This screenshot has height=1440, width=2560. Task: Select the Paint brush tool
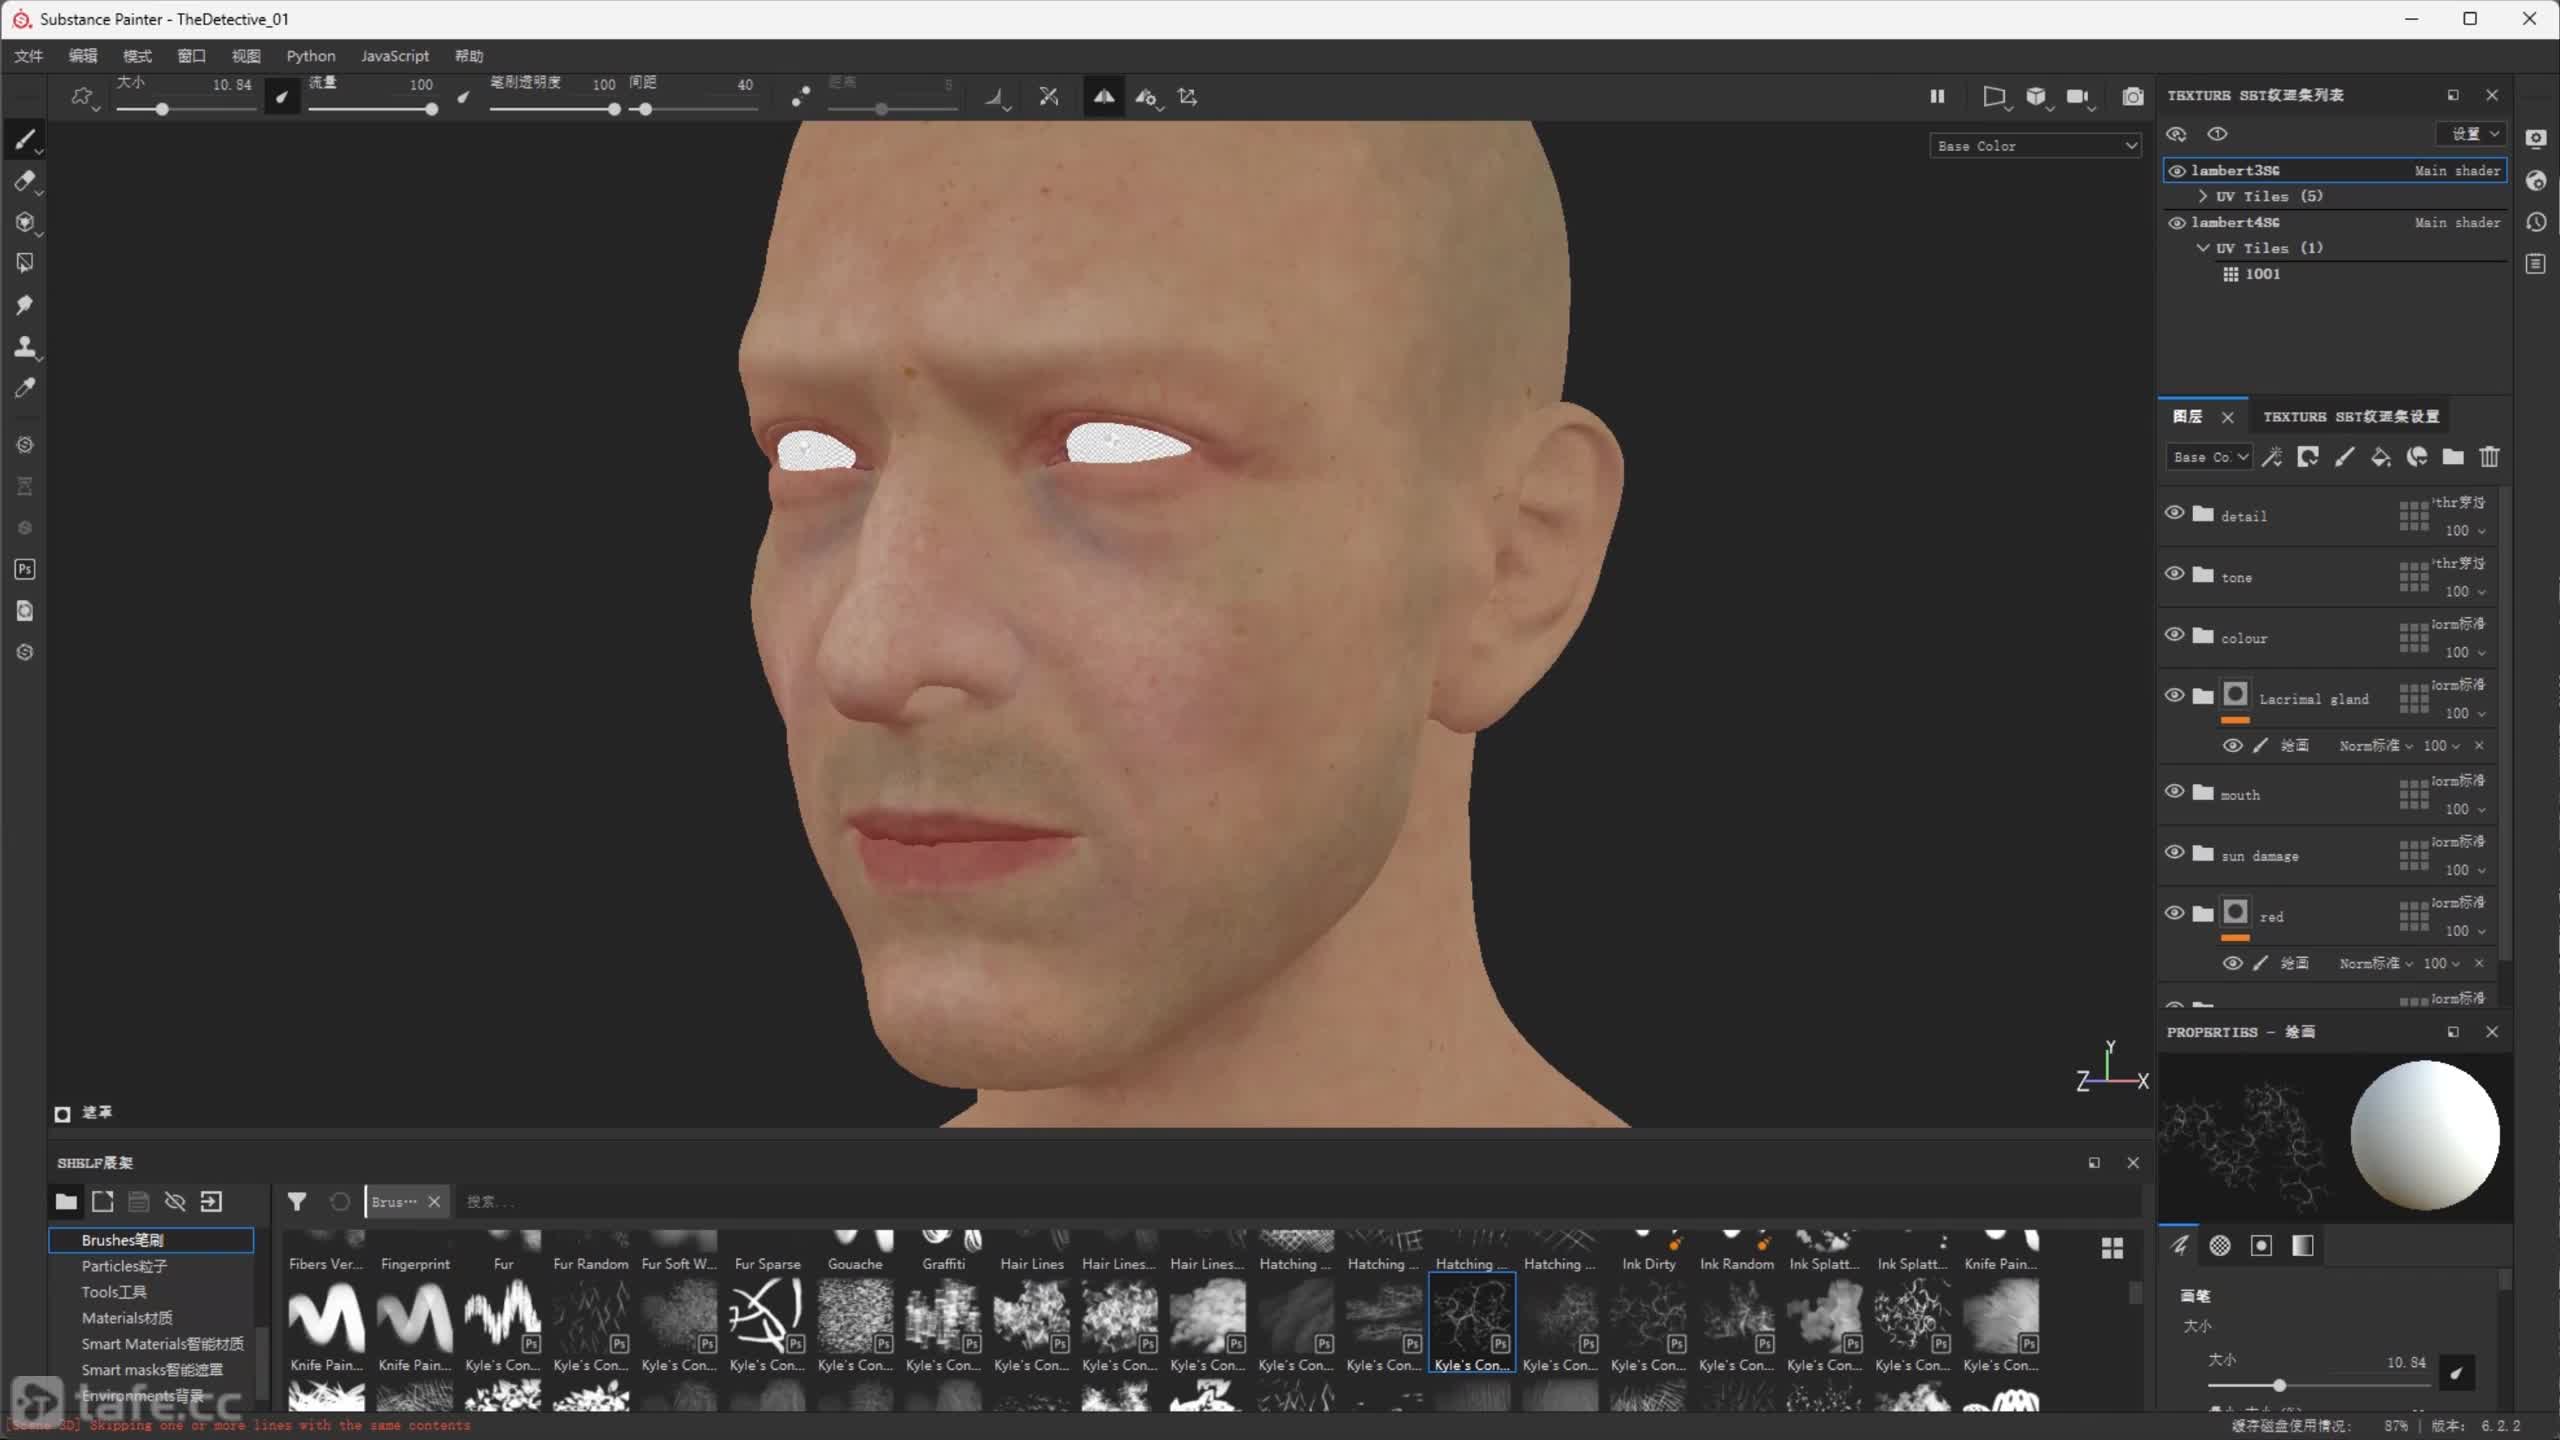click(x=25, y=139)
